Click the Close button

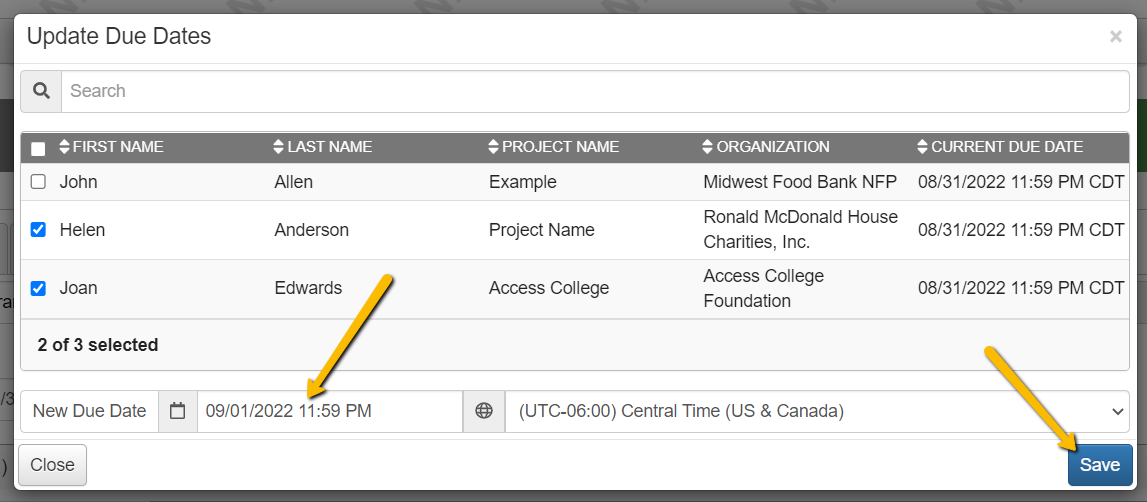(x=53, y=465)
